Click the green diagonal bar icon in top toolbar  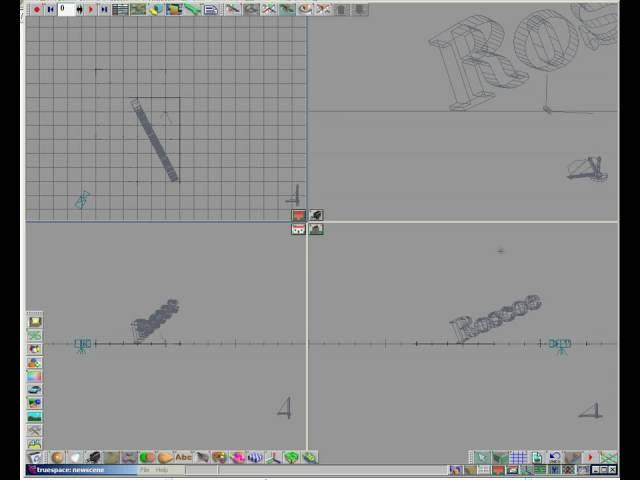click(192, 9)
